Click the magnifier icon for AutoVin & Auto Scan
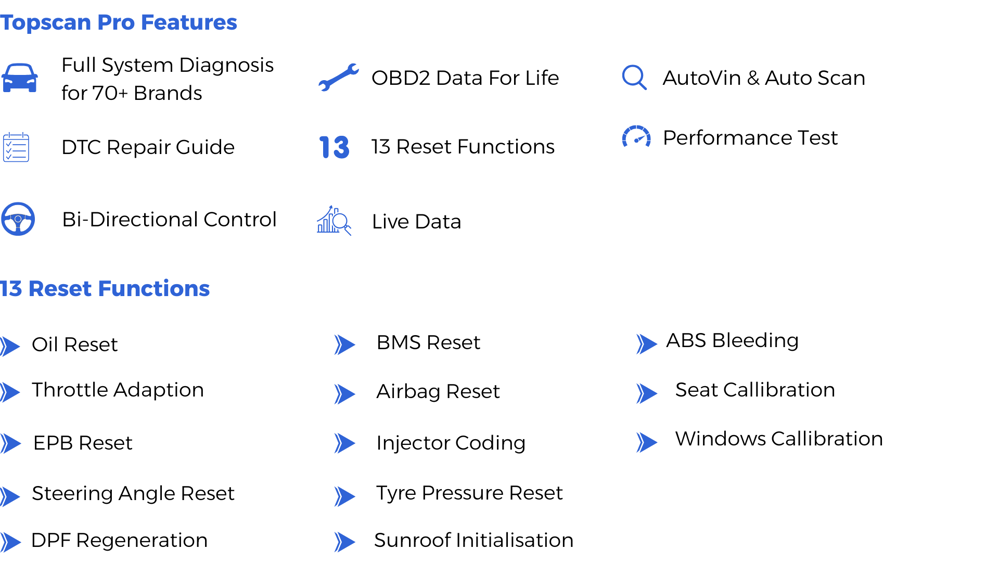This screenshot has height=562, width=999. tap(634, 78)
